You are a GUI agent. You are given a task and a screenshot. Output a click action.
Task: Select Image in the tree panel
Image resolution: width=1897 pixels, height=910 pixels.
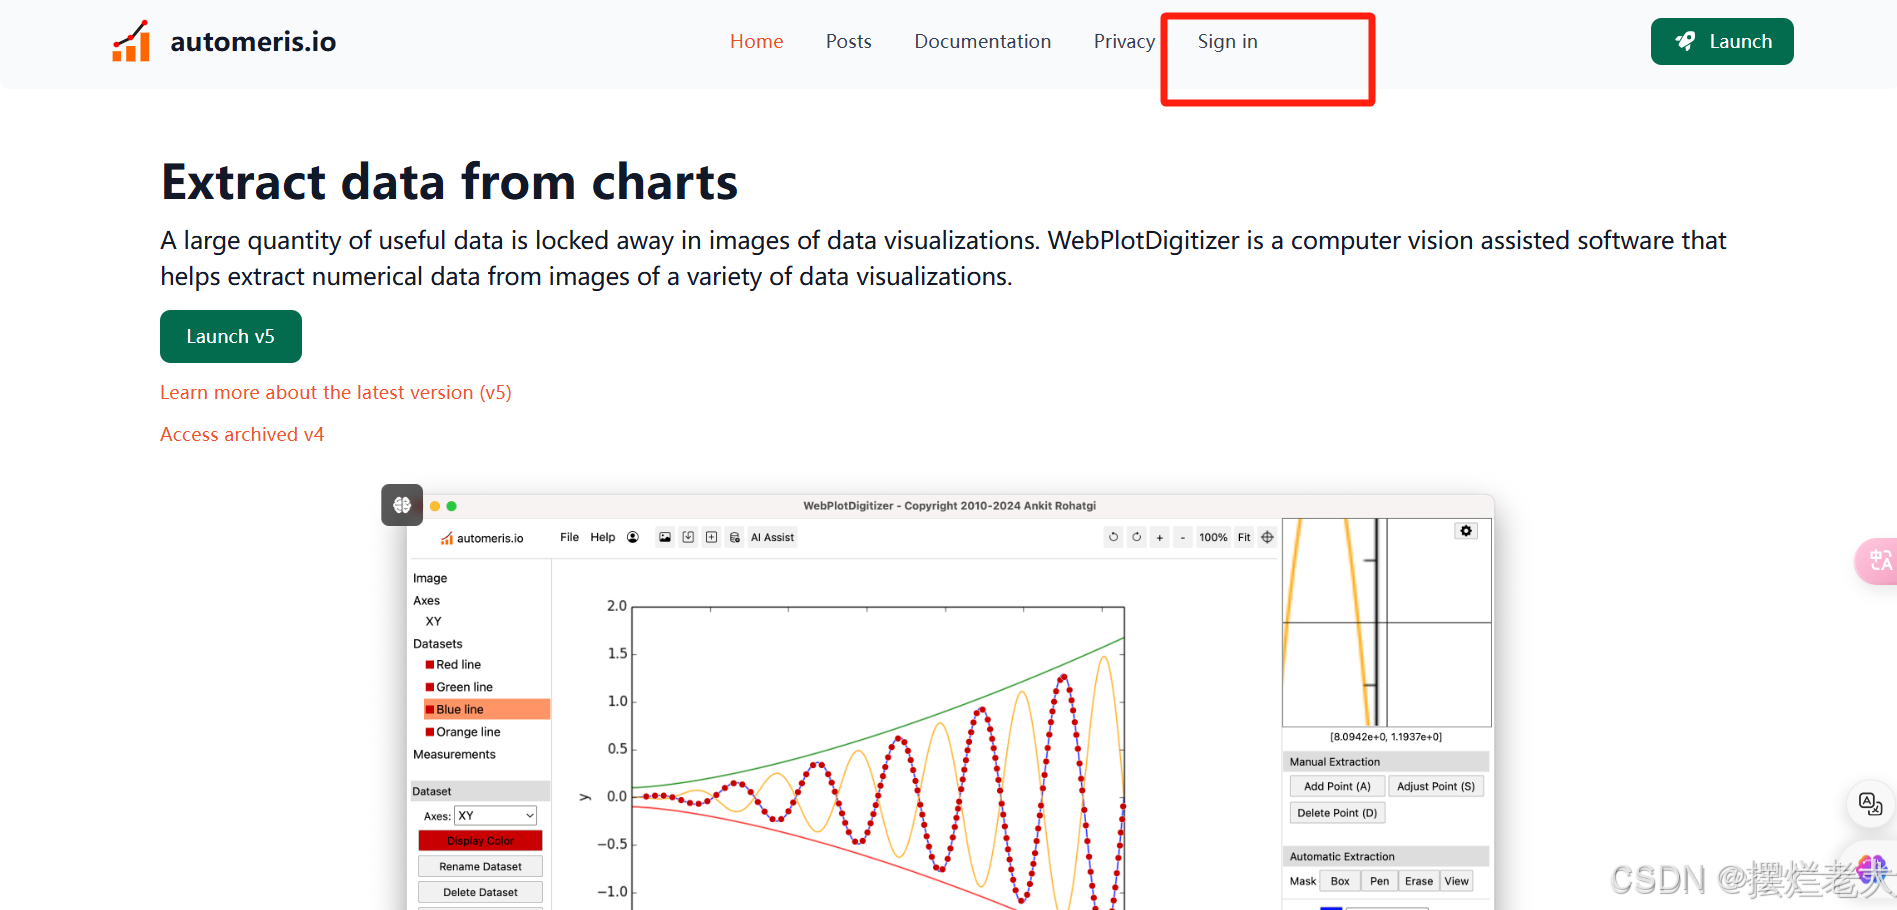(430, 578)
